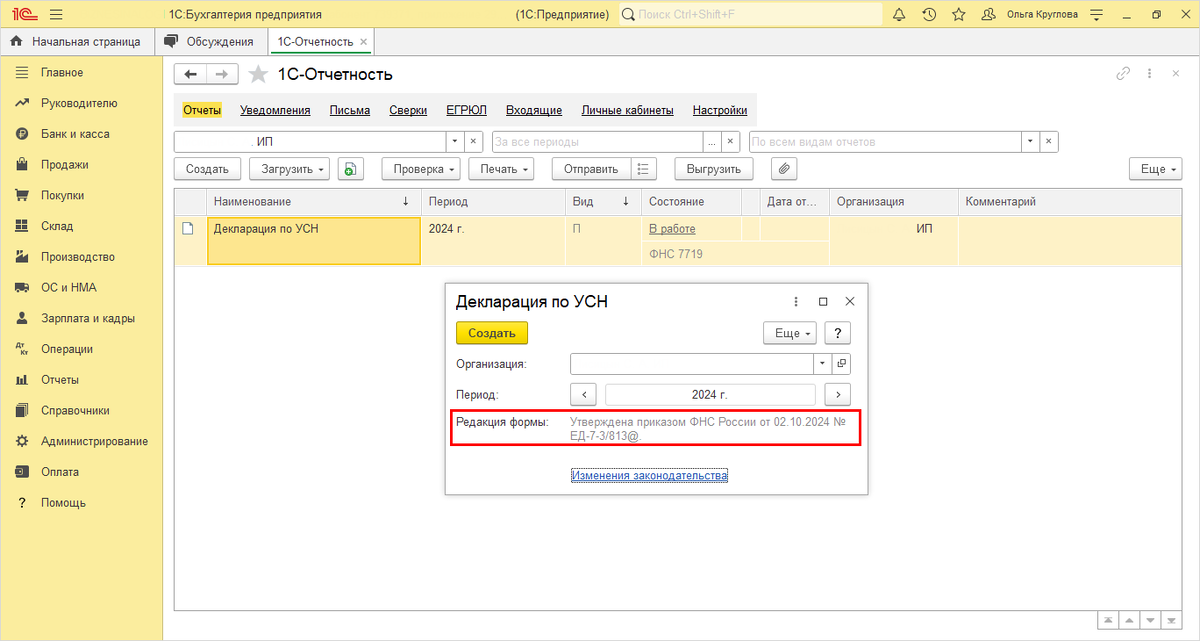The image size is (1200, 641).
Task: Go to next period in dialog
Action: point(838,394)
